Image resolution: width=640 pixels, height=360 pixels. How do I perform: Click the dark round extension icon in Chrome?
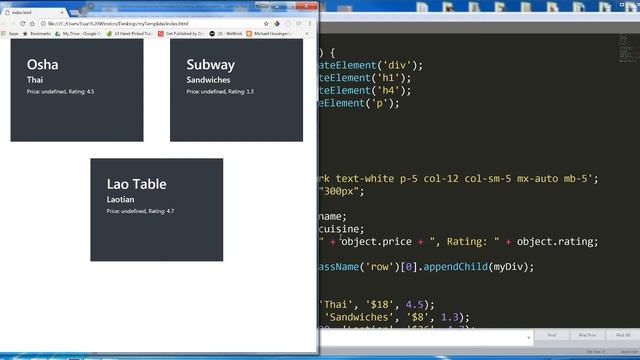coord(277,24)
